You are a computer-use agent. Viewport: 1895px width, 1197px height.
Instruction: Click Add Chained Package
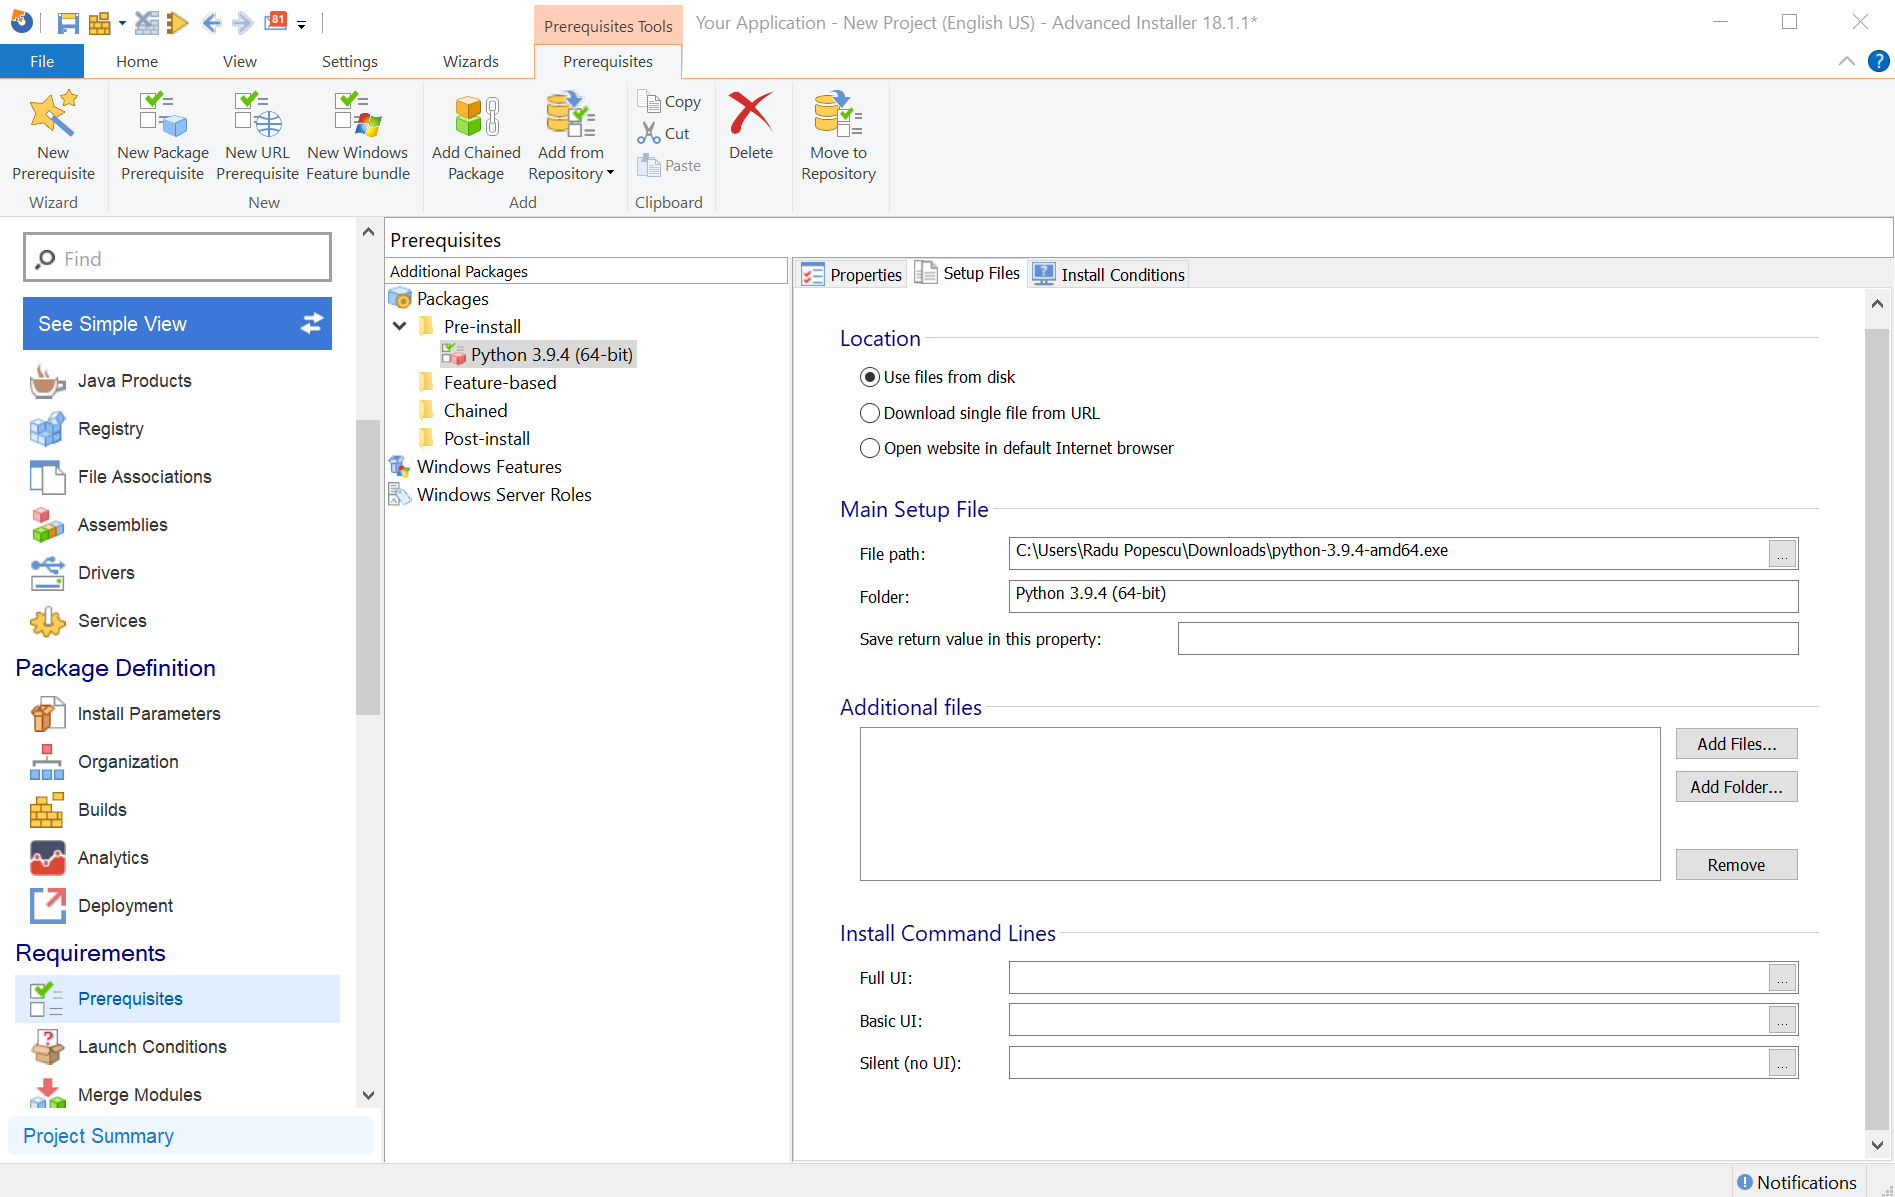point(476,136)
